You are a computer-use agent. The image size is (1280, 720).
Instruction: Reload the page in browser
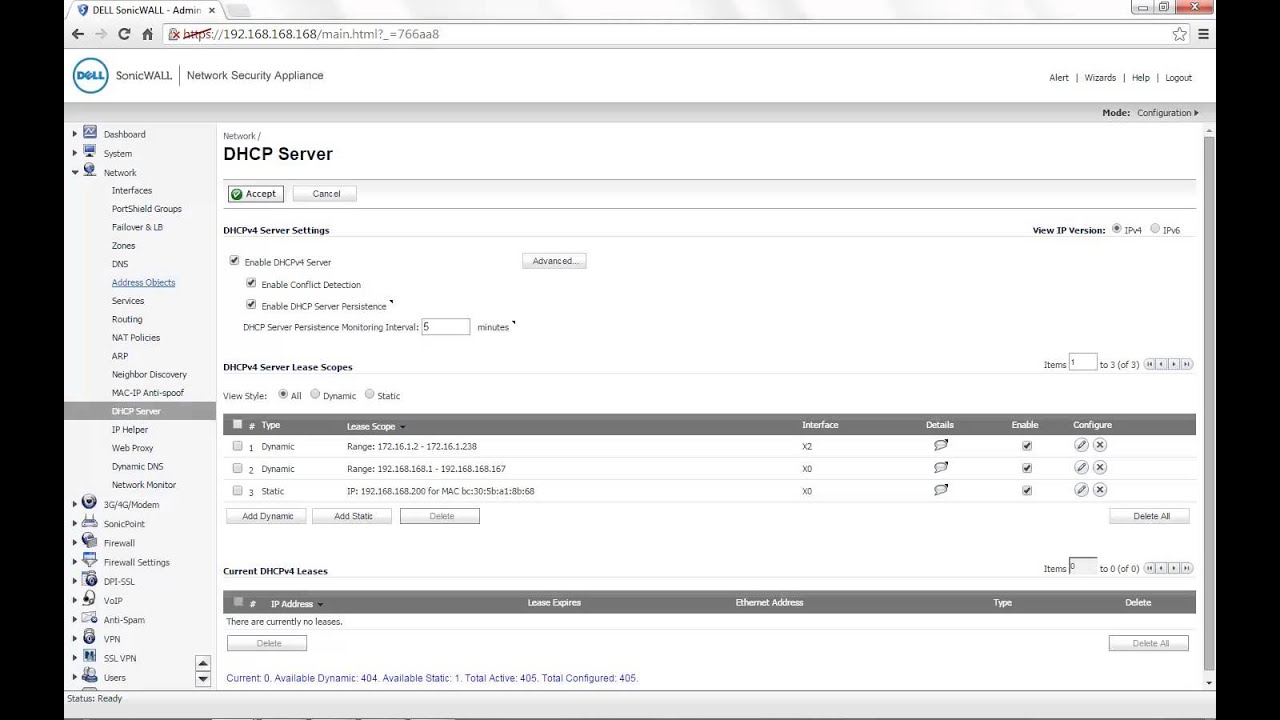pyautogui.click(x=124, y=34)
